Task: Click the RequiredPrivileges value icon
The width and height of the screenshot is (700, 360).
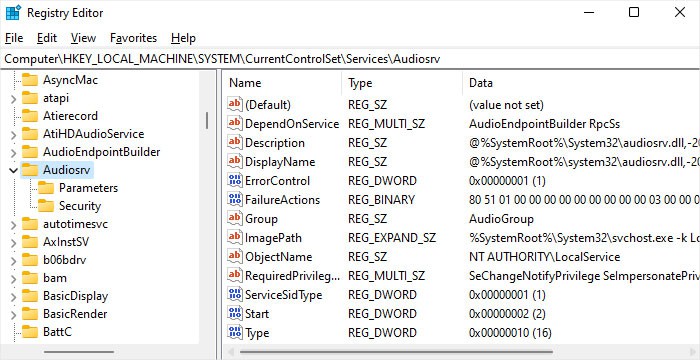Action: pyautogui.click(x=235, y=276)
